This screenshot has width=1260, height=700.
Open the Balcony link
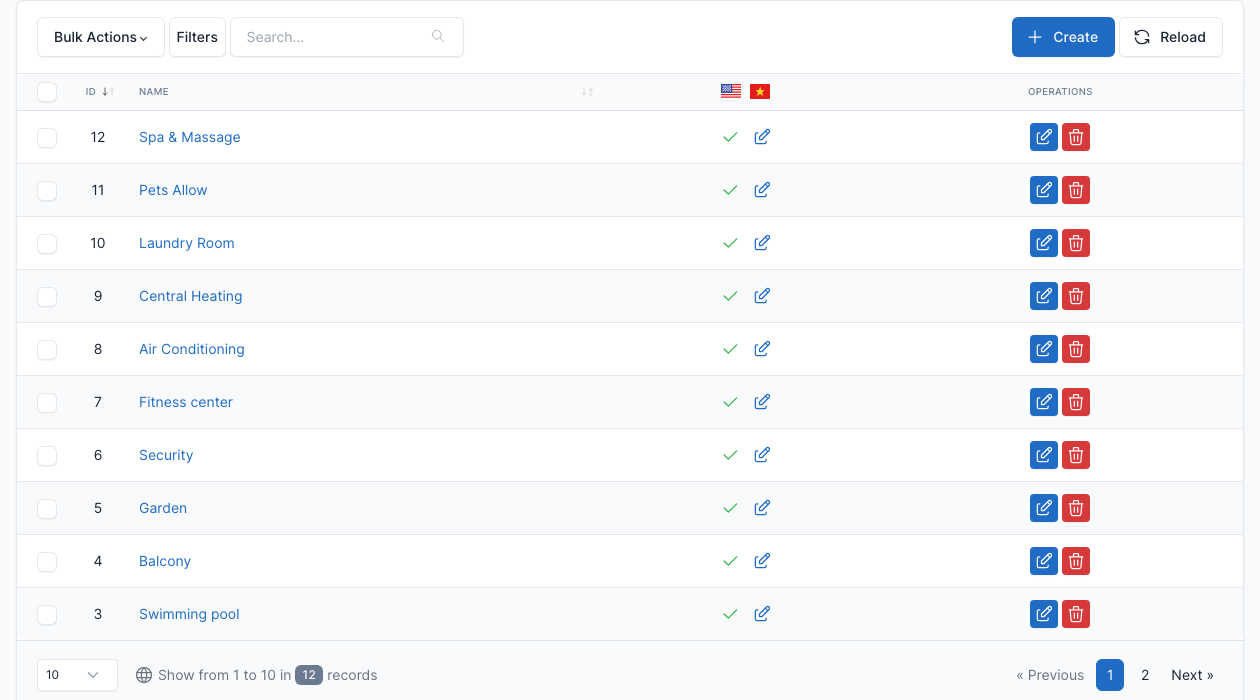click(165, 561)
